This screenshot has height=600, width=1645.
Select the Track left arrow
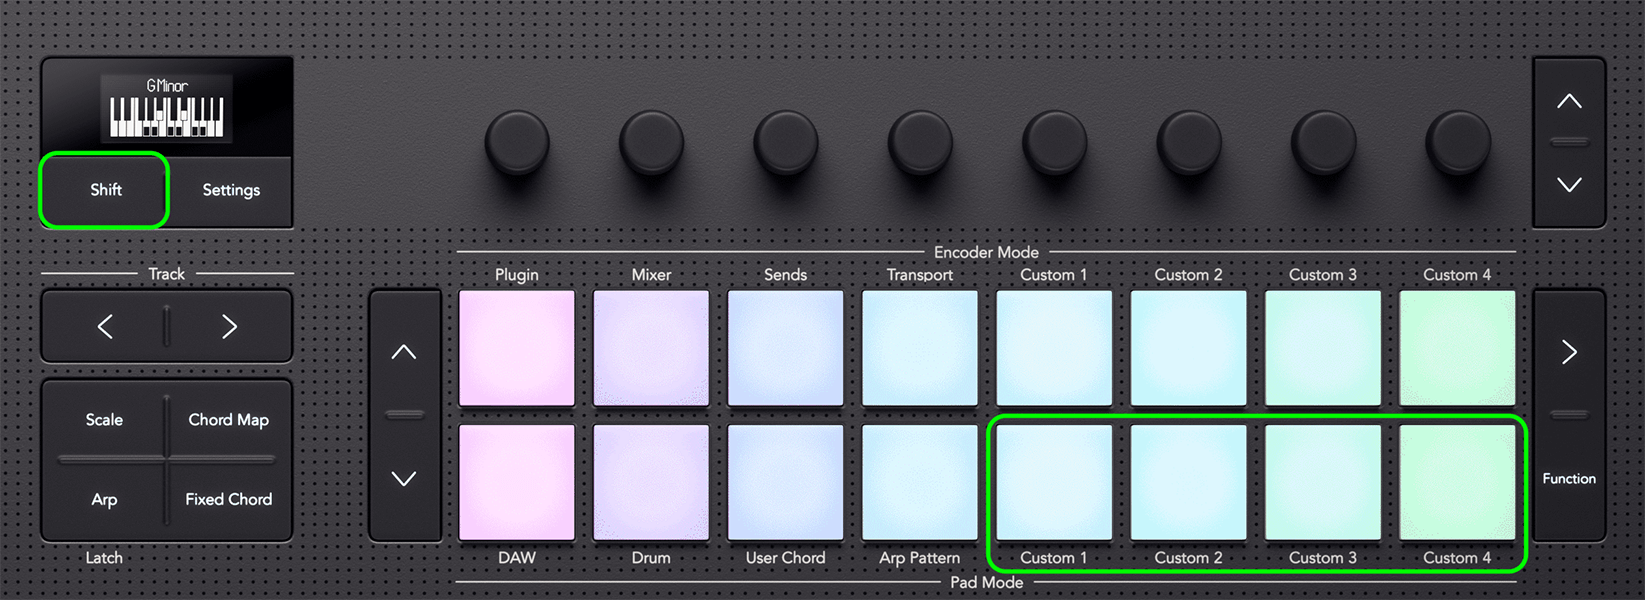tap(105, 326)
